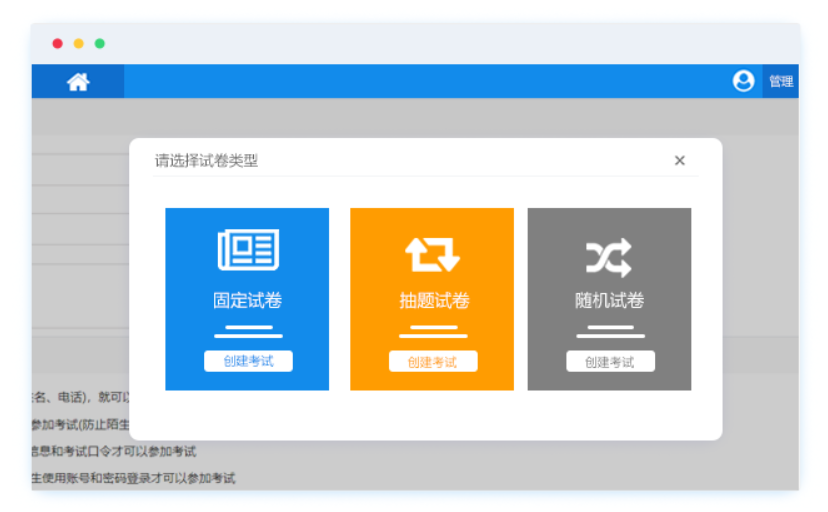Select the 抽题试卷 title text
The width and height of the screenshot is (828, 512).
[434, 301]
